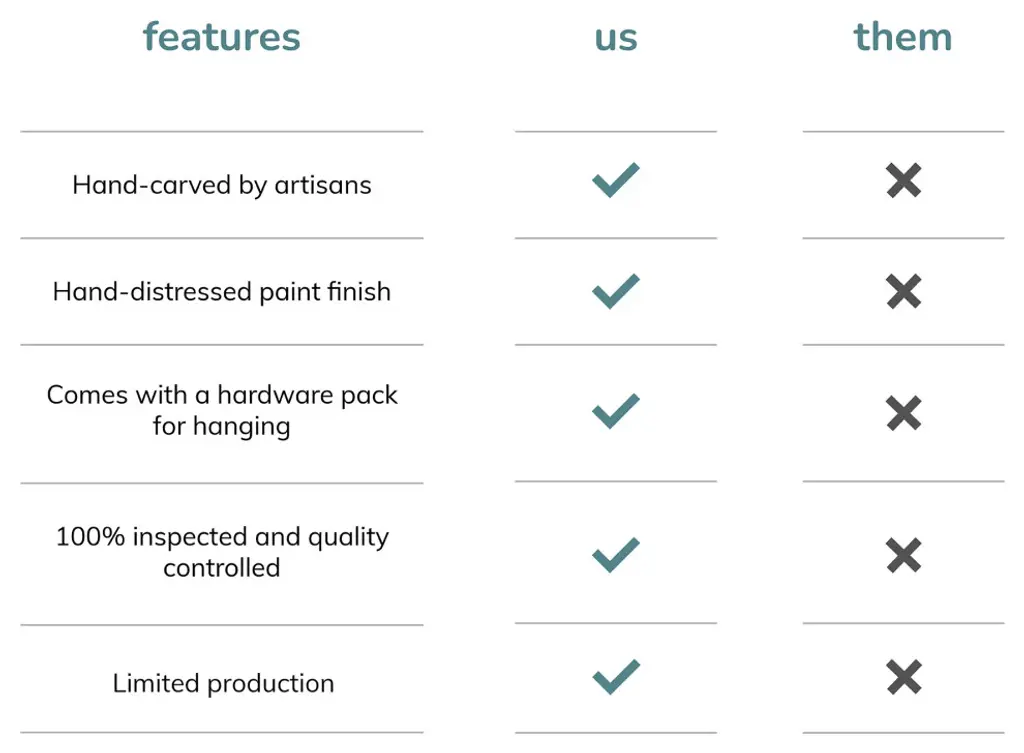Click the "controlled" text line
Screen dimensions: 1024x753
(221, 568)
